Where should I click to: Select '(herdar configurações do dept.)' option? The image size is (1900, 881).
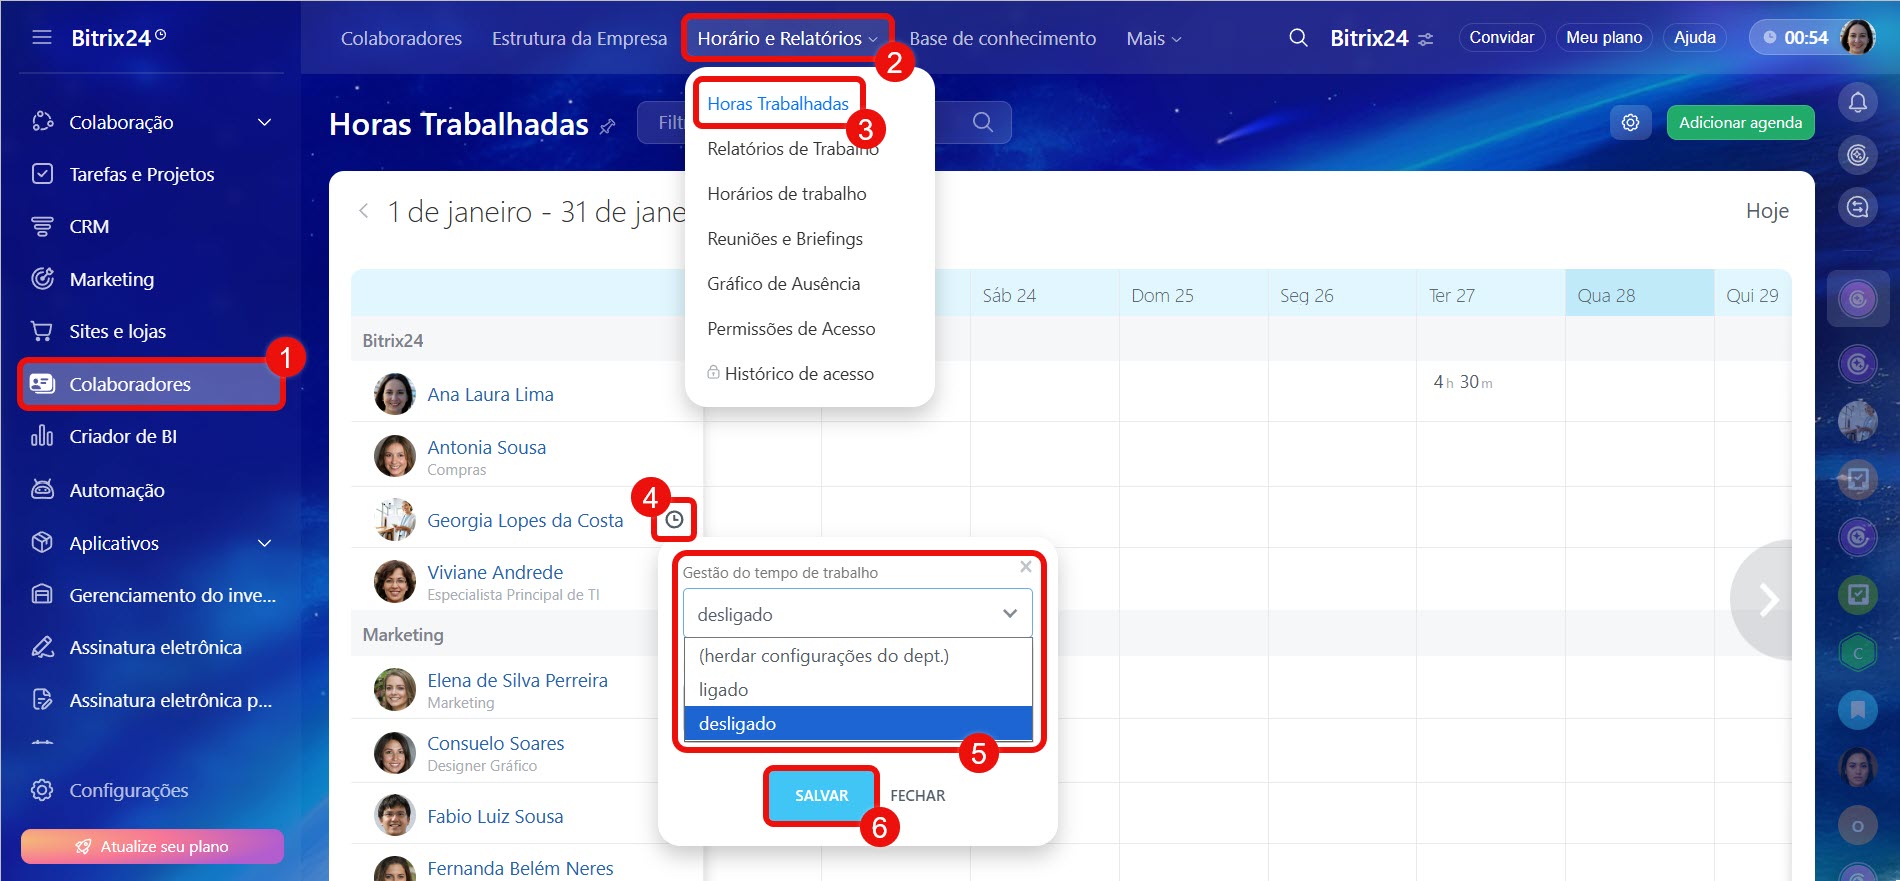coord(823,656)
